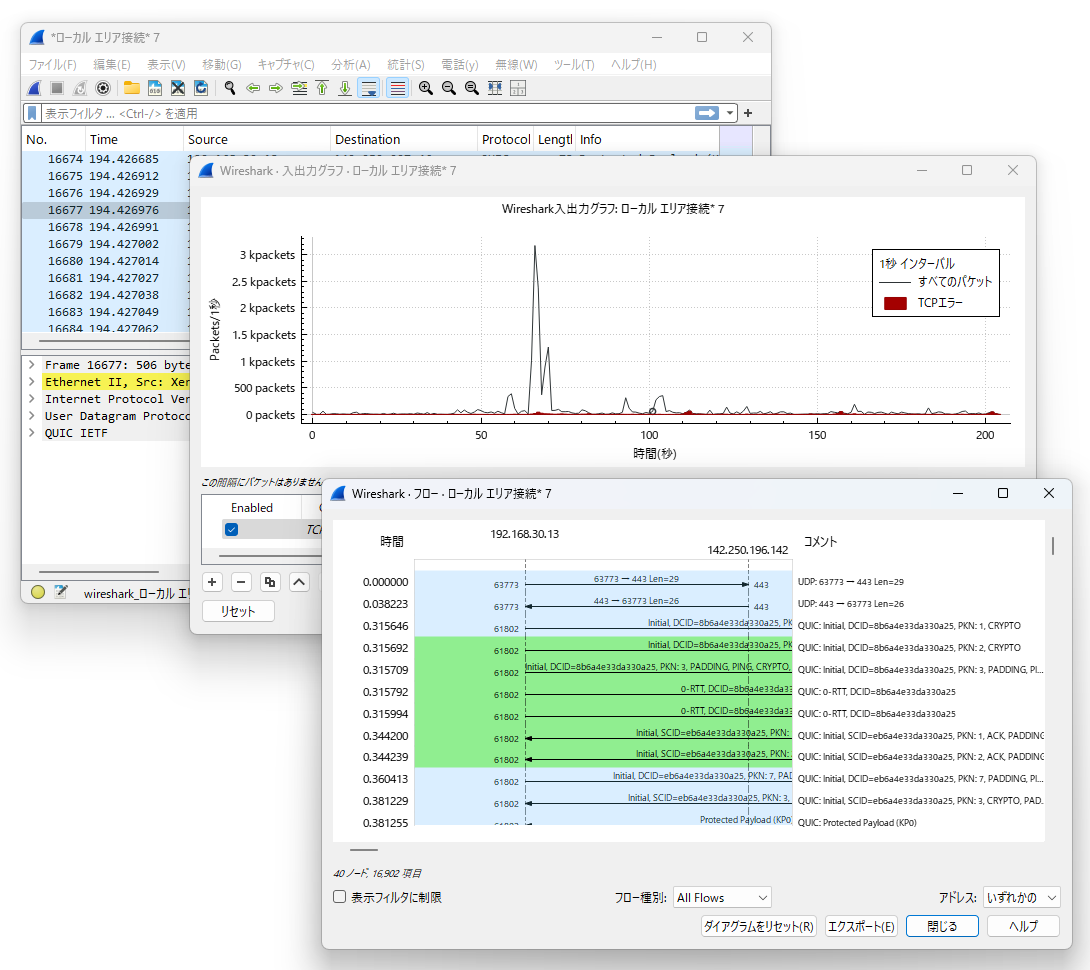The width and height of the screenshot is (1090, 970).
Task: Select the flow row at time 0.344200
Action: tap(688, 736)
